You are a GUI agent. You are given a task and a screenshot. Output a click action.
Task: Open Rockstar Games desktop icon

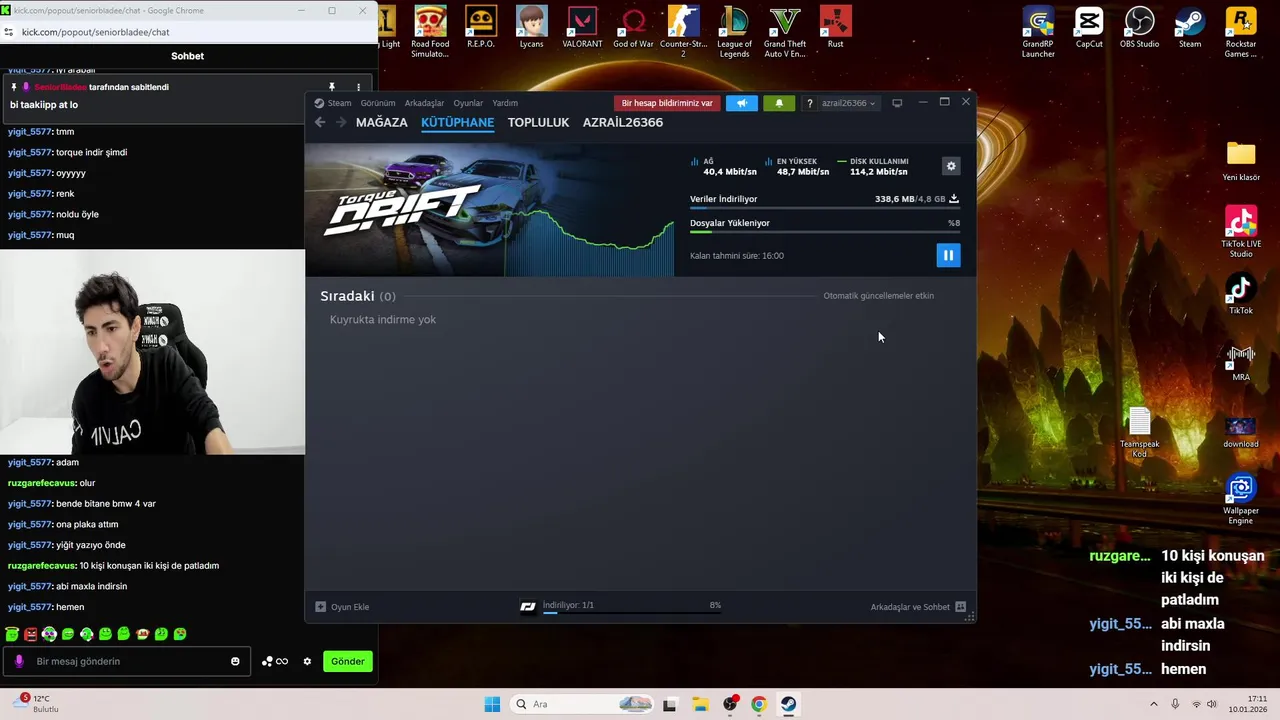click(x=1241, y=30)
